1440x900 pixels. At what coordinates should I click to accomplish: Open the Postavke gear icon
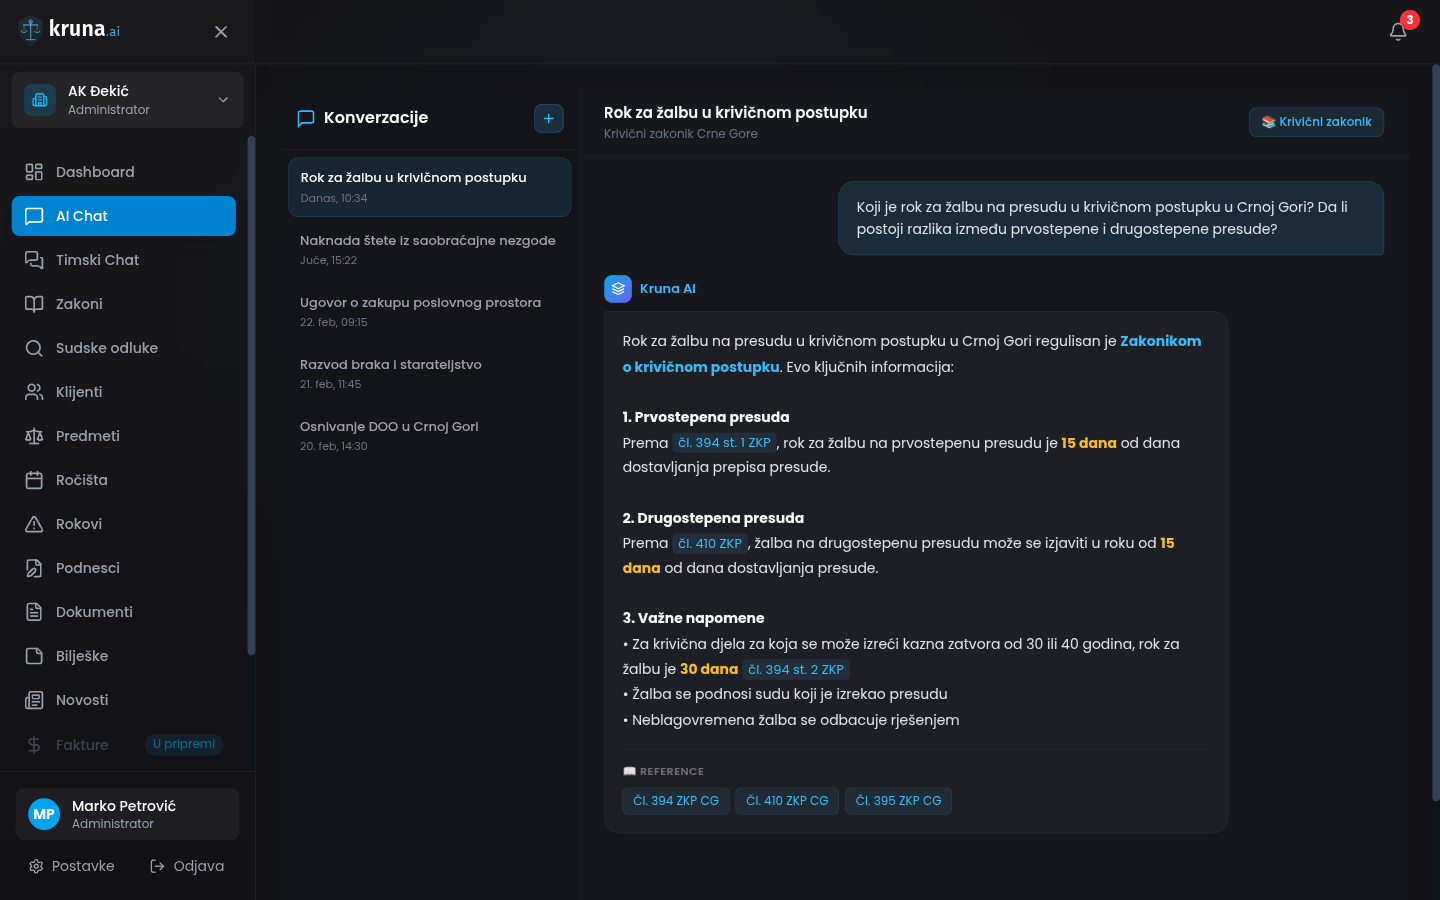tap(37, 866)
